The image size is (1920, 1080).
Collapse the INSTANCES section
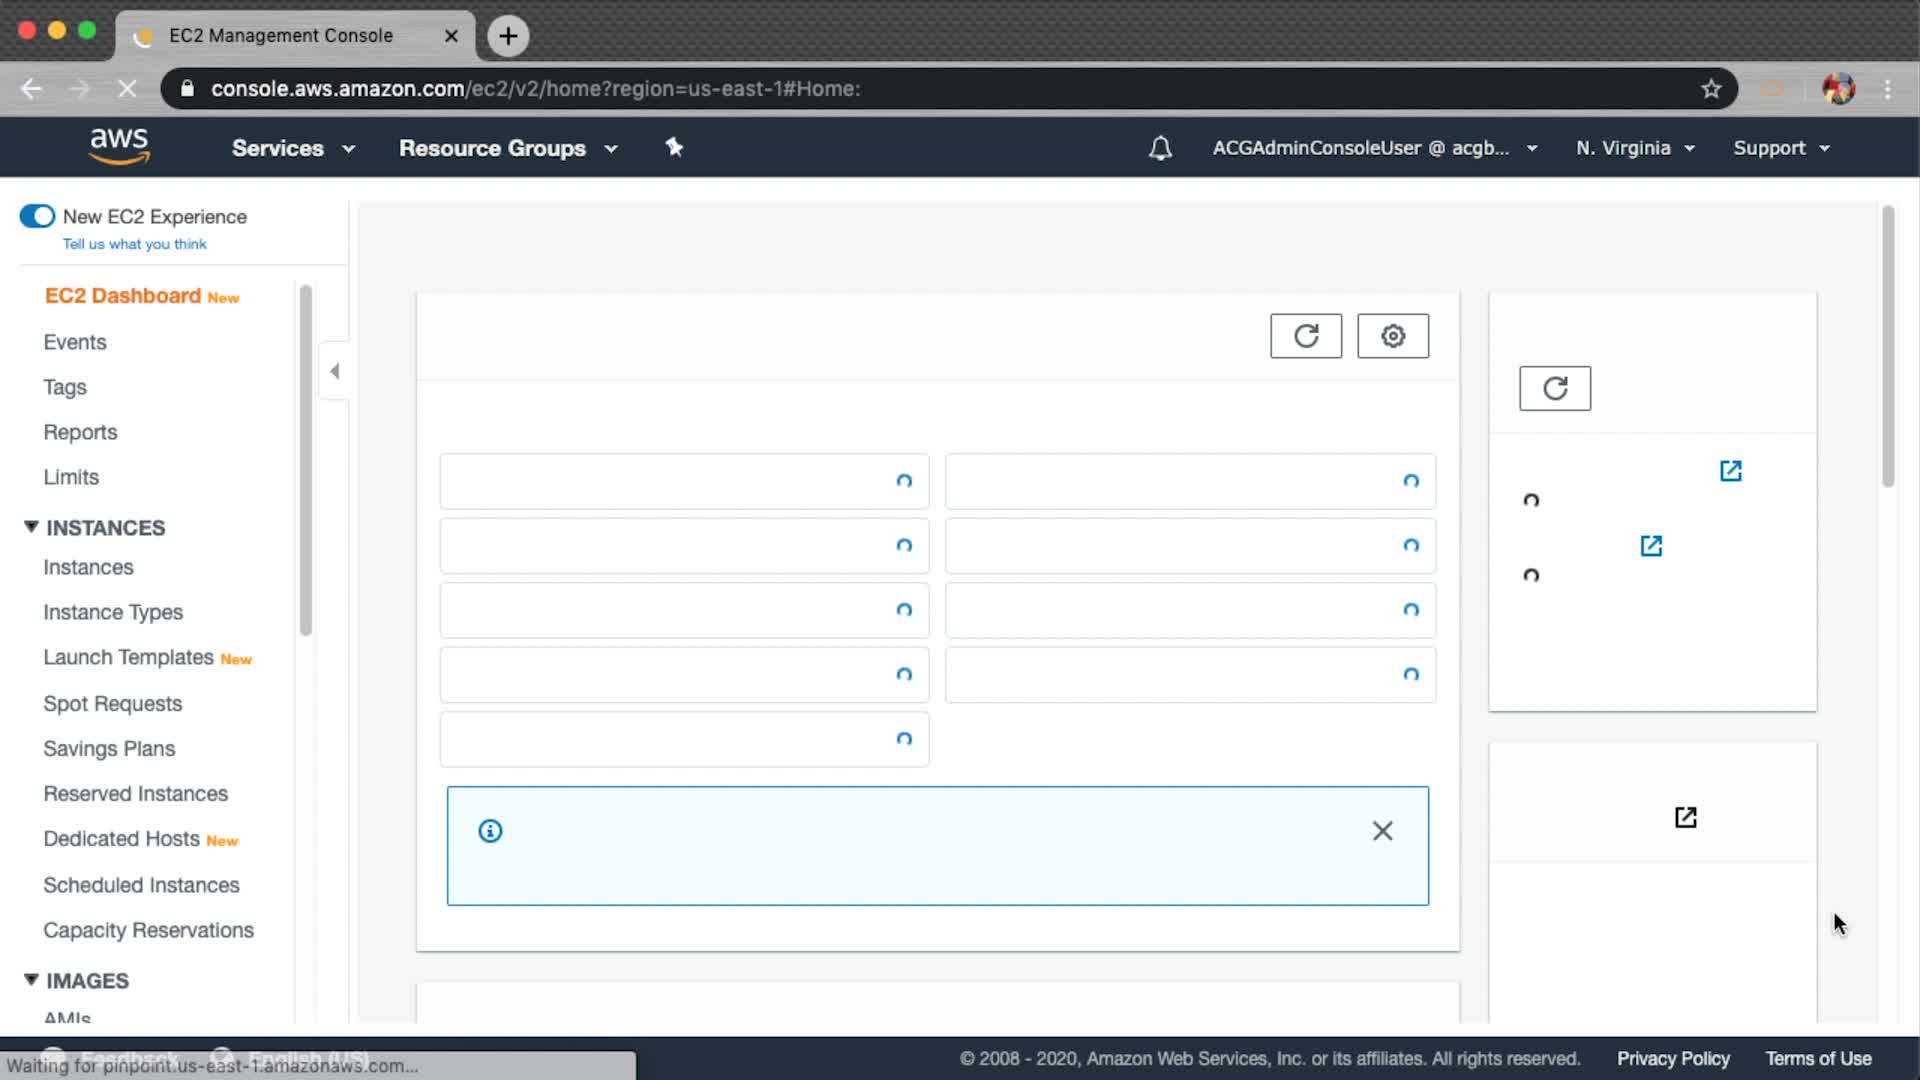tap(31, 527)
